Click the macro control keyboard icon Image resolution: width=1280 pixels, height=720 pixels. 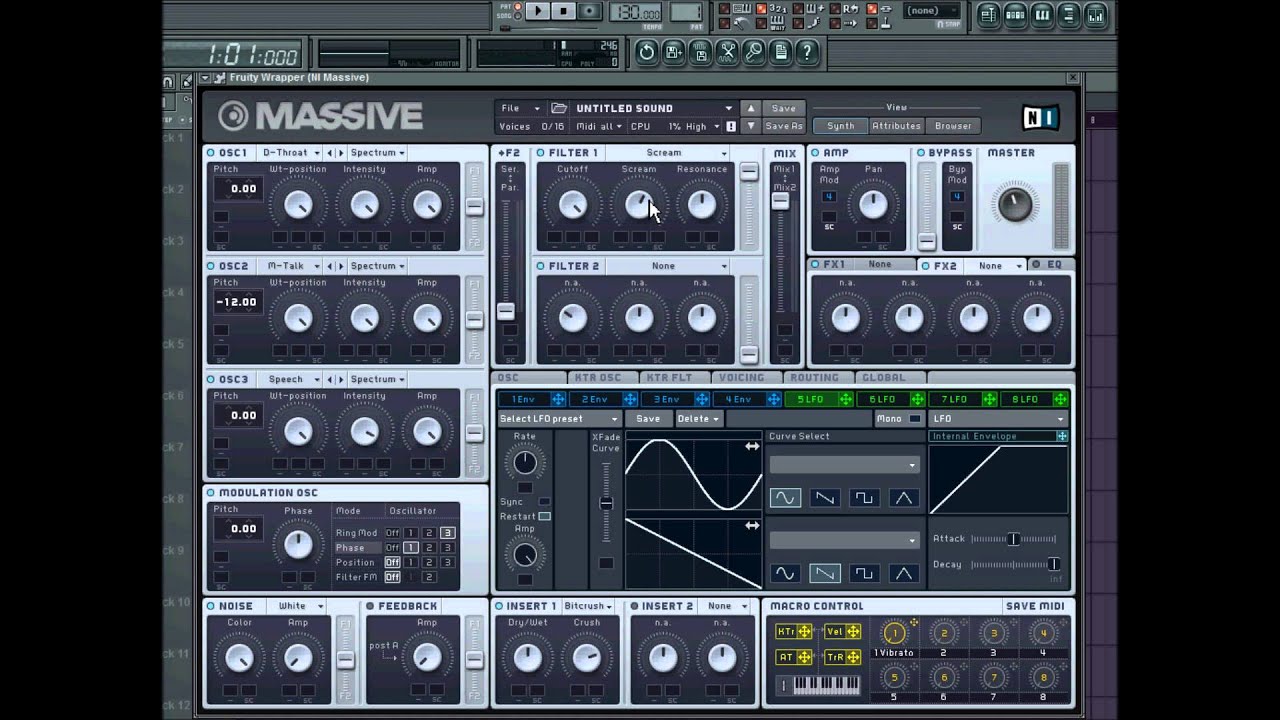(819, 685)
